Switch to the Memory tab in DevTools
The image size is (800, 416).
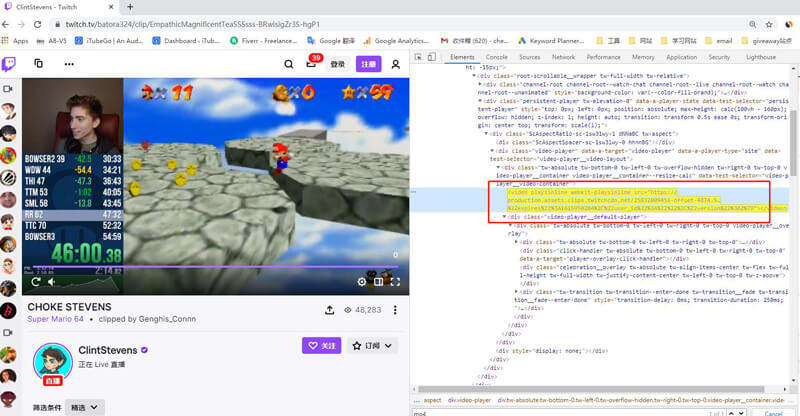click(643, 57)
